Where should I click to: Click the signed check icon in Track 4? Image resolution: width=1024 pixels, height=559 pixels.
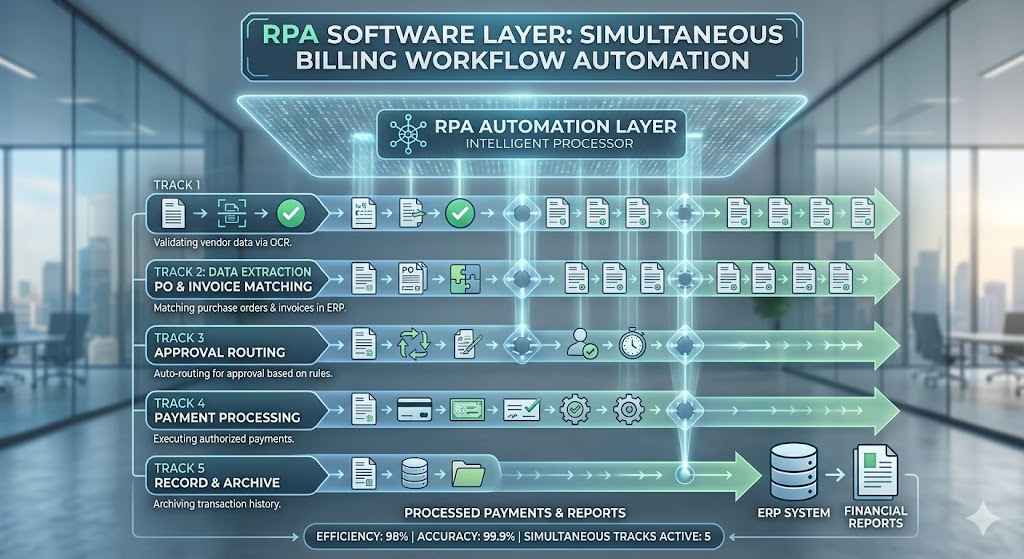522,409
